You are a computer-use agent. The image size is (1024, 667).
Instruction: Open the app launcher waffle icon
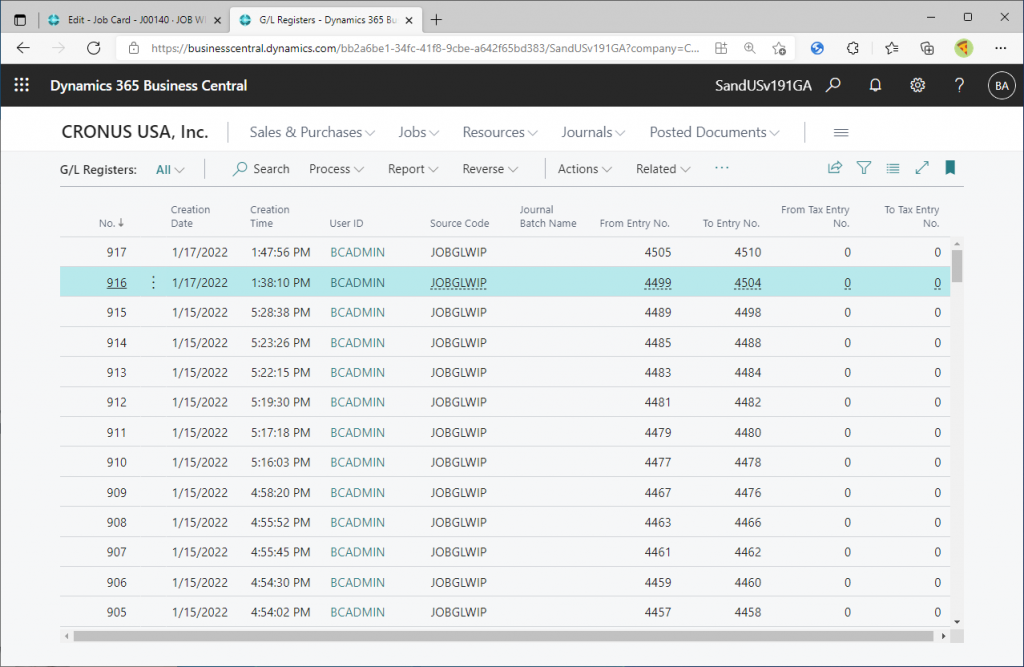22,85
